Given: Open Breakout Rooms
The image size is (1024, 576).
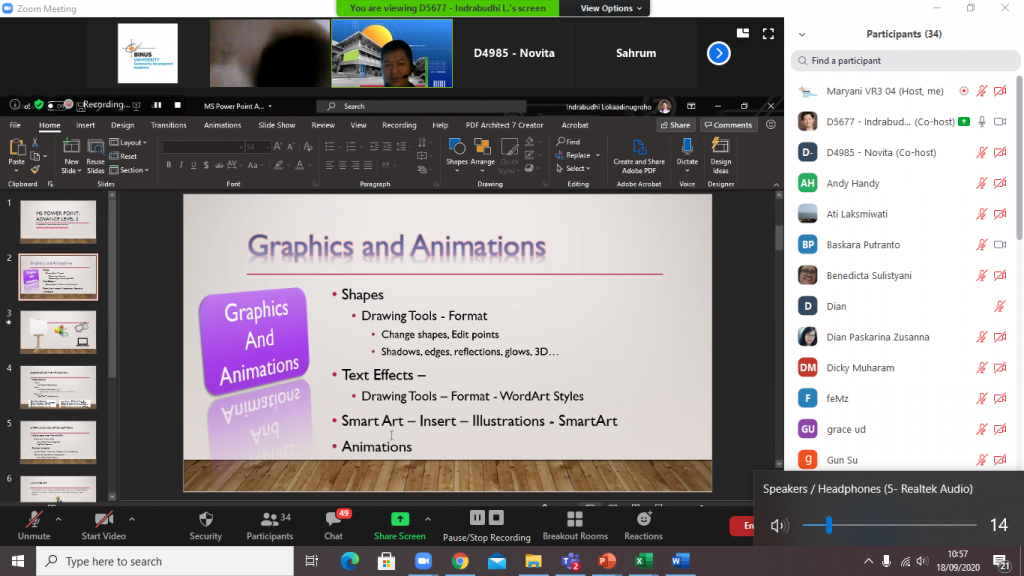Looking at the screenshot, I should pyautogui.click(x=575, y=520).
